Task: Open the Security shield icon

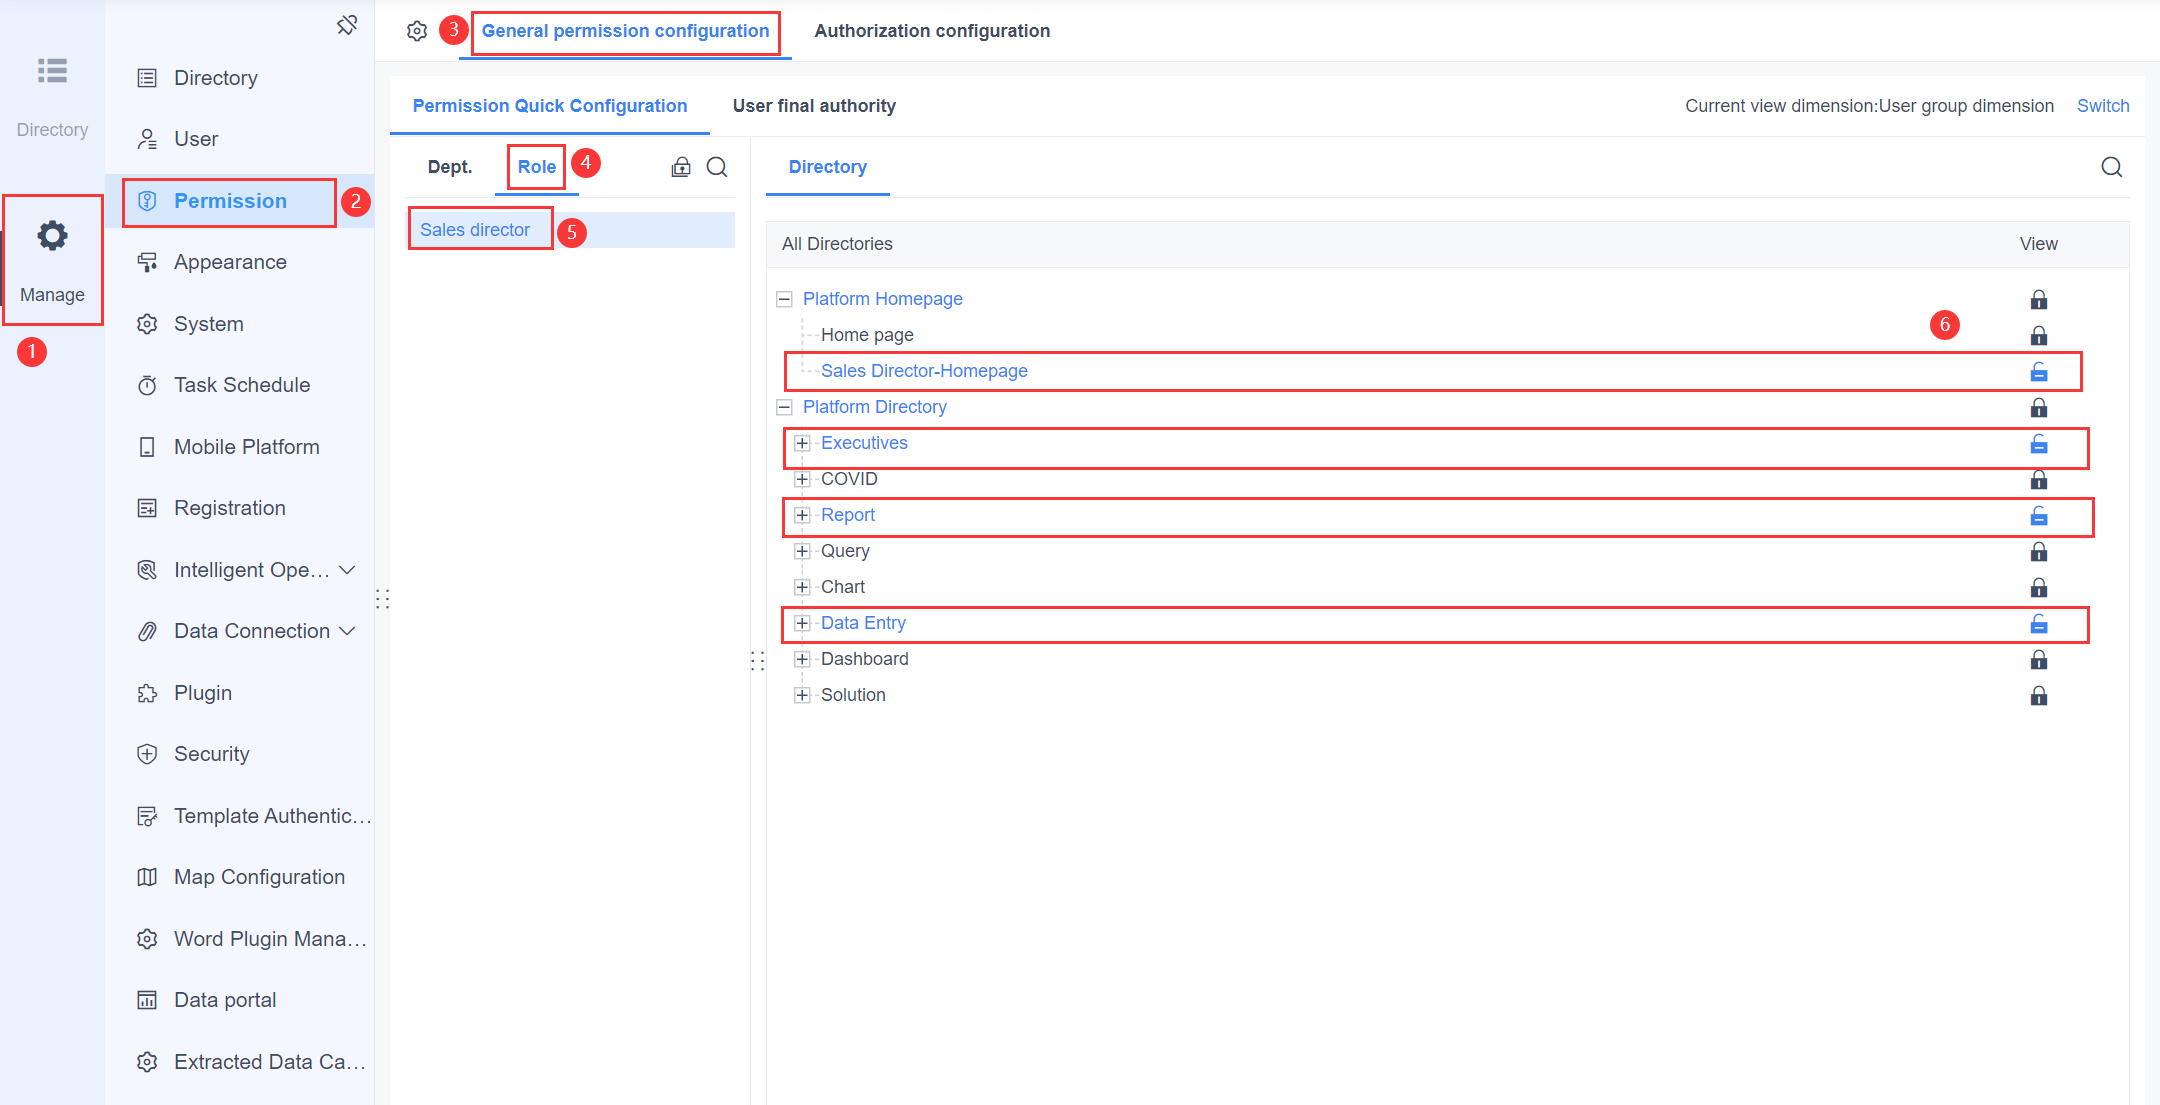Action: (147, 753)
